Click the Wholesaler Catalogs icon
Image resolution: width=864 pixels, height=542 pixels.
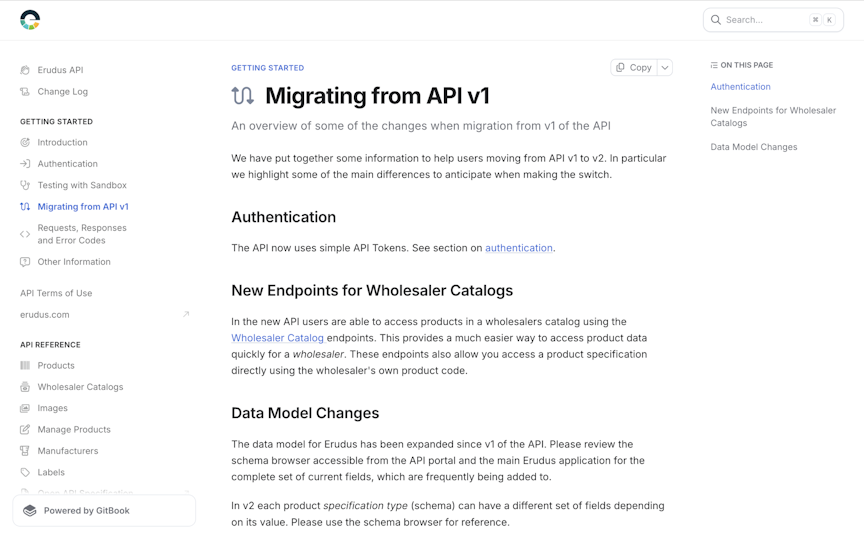25,387
